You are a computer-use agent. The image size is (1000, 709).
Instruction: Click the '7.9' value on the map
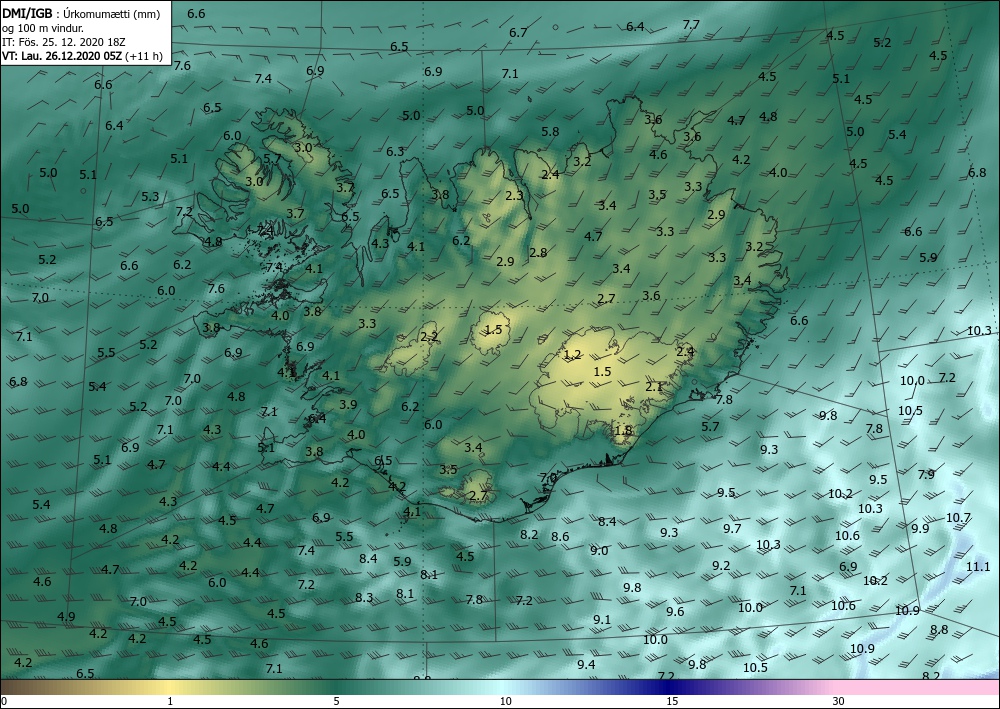coord(926,475)
